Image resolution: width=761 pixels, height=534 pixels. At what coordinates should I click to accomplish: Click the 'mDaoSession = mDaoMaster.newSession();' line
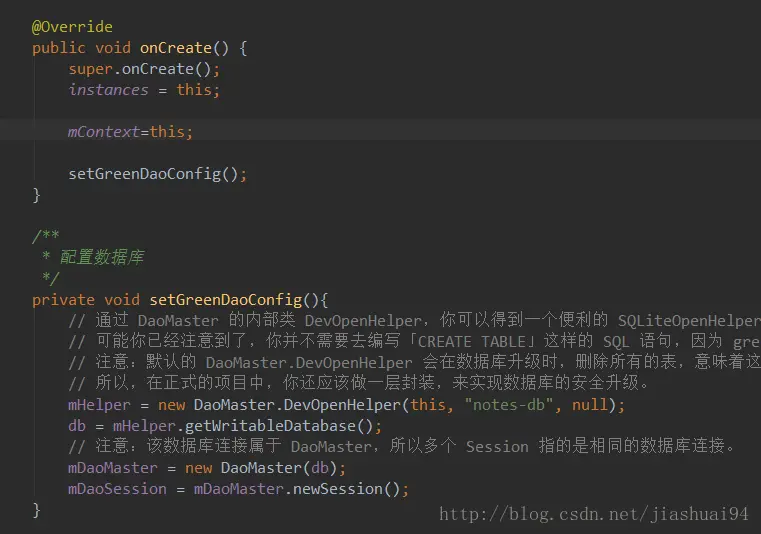pyautogui.click(x=238, y=489)
